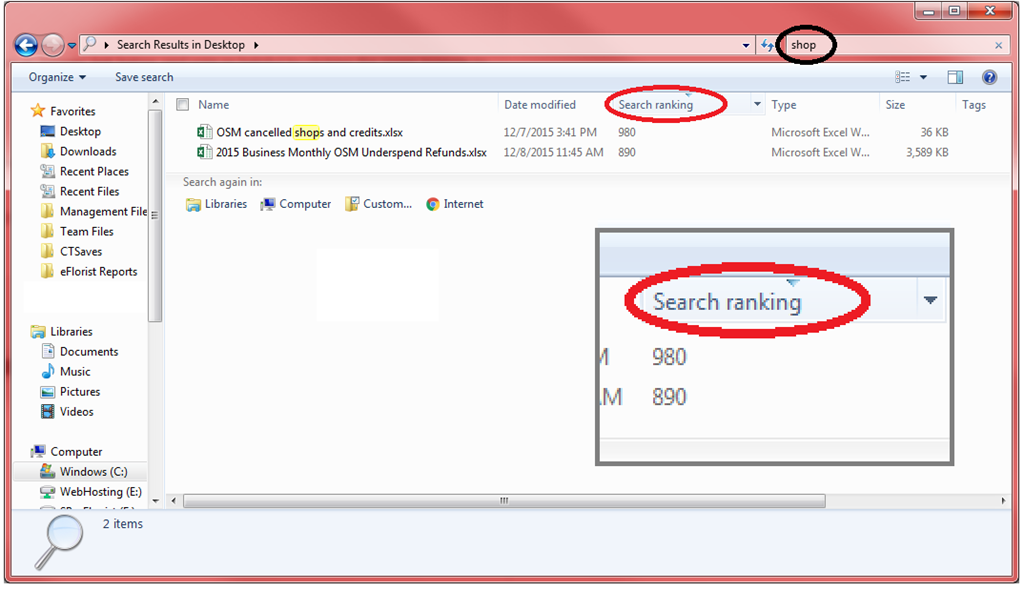Viewport: 1024px width, 591px height.
Task: Tick the select-all checkbox beside Name
Action: point(183,104)
